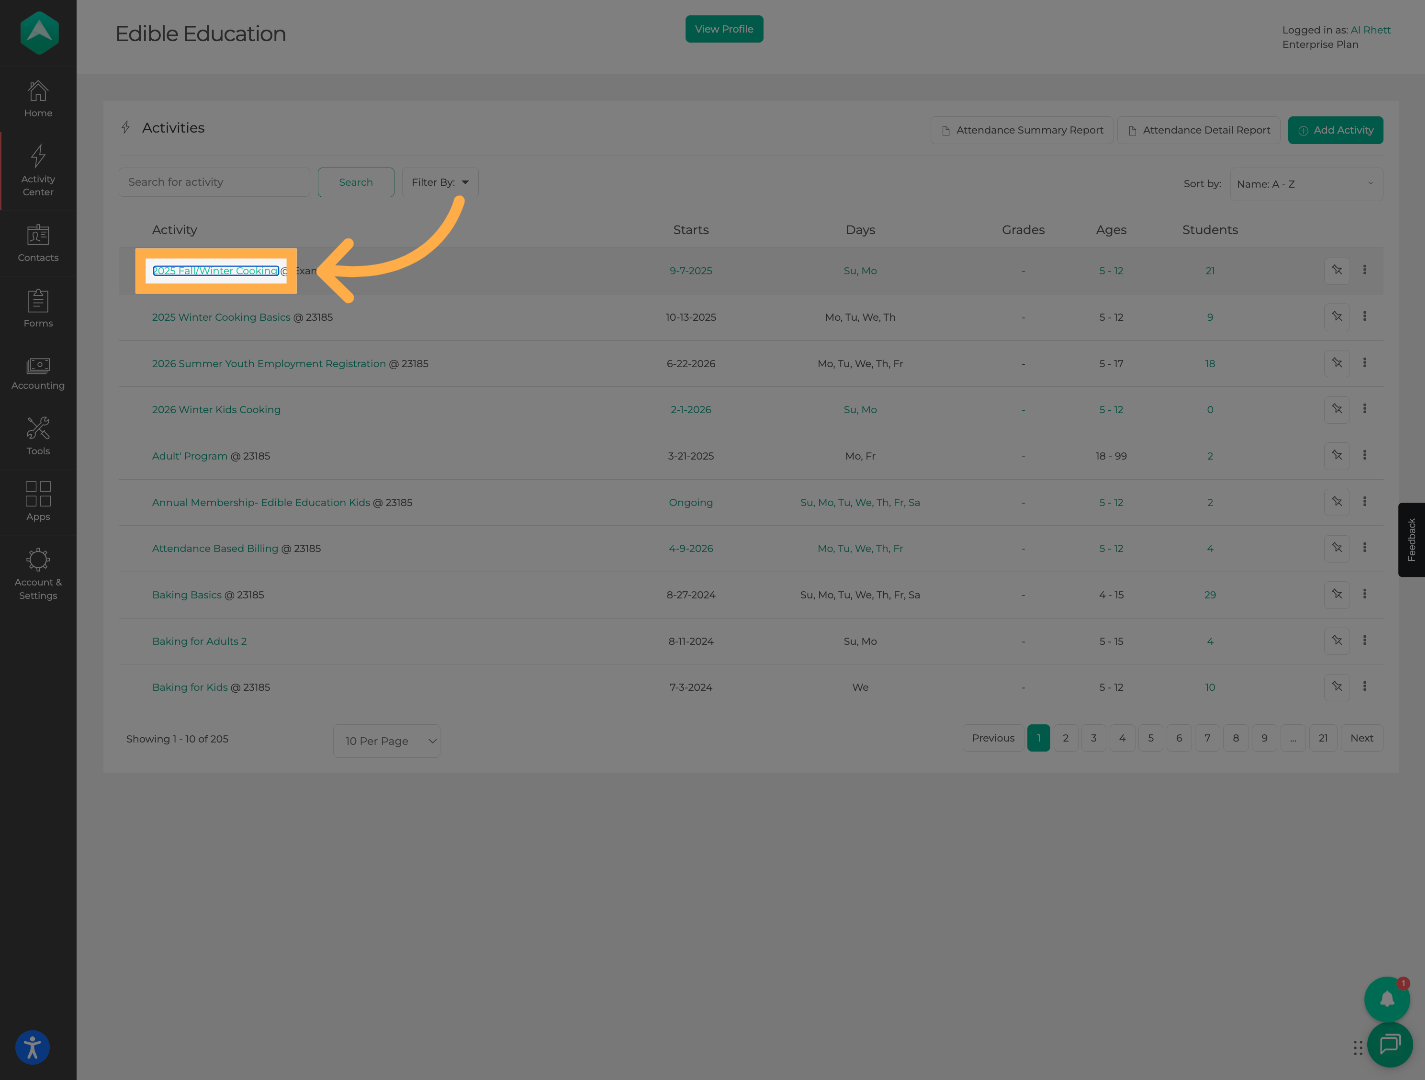Click the pin icon for Adult' Program row
This screenshot has width=1425, height=1080.
coord(1337,455)
